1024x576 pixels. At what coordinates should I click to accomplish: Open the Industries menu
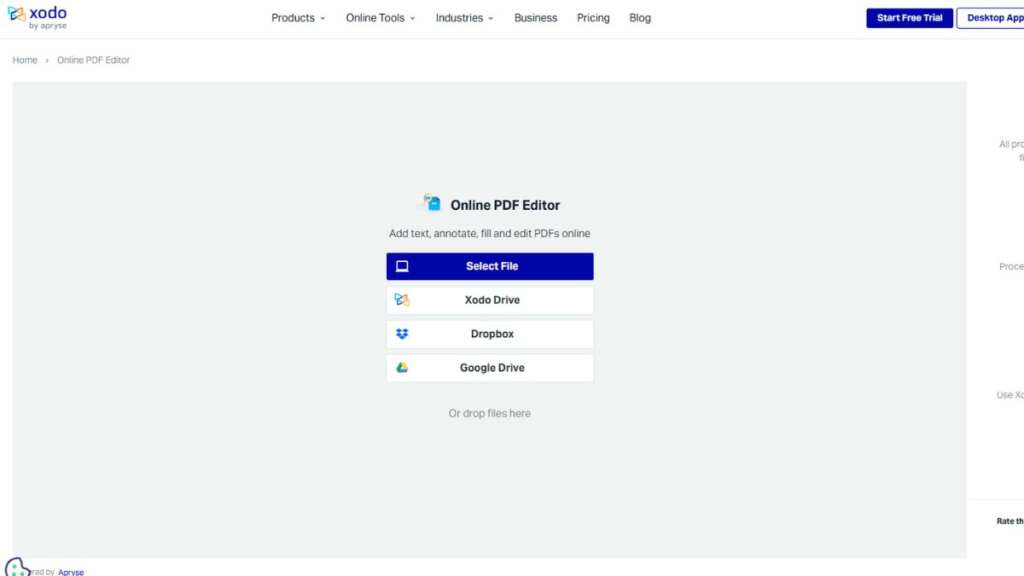tap(464, 18)
